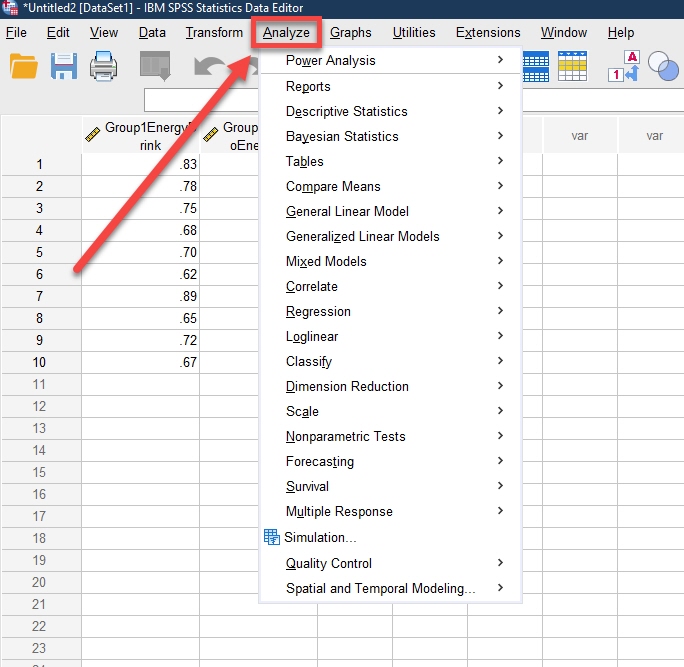Select row header number 10

point(41,362)
